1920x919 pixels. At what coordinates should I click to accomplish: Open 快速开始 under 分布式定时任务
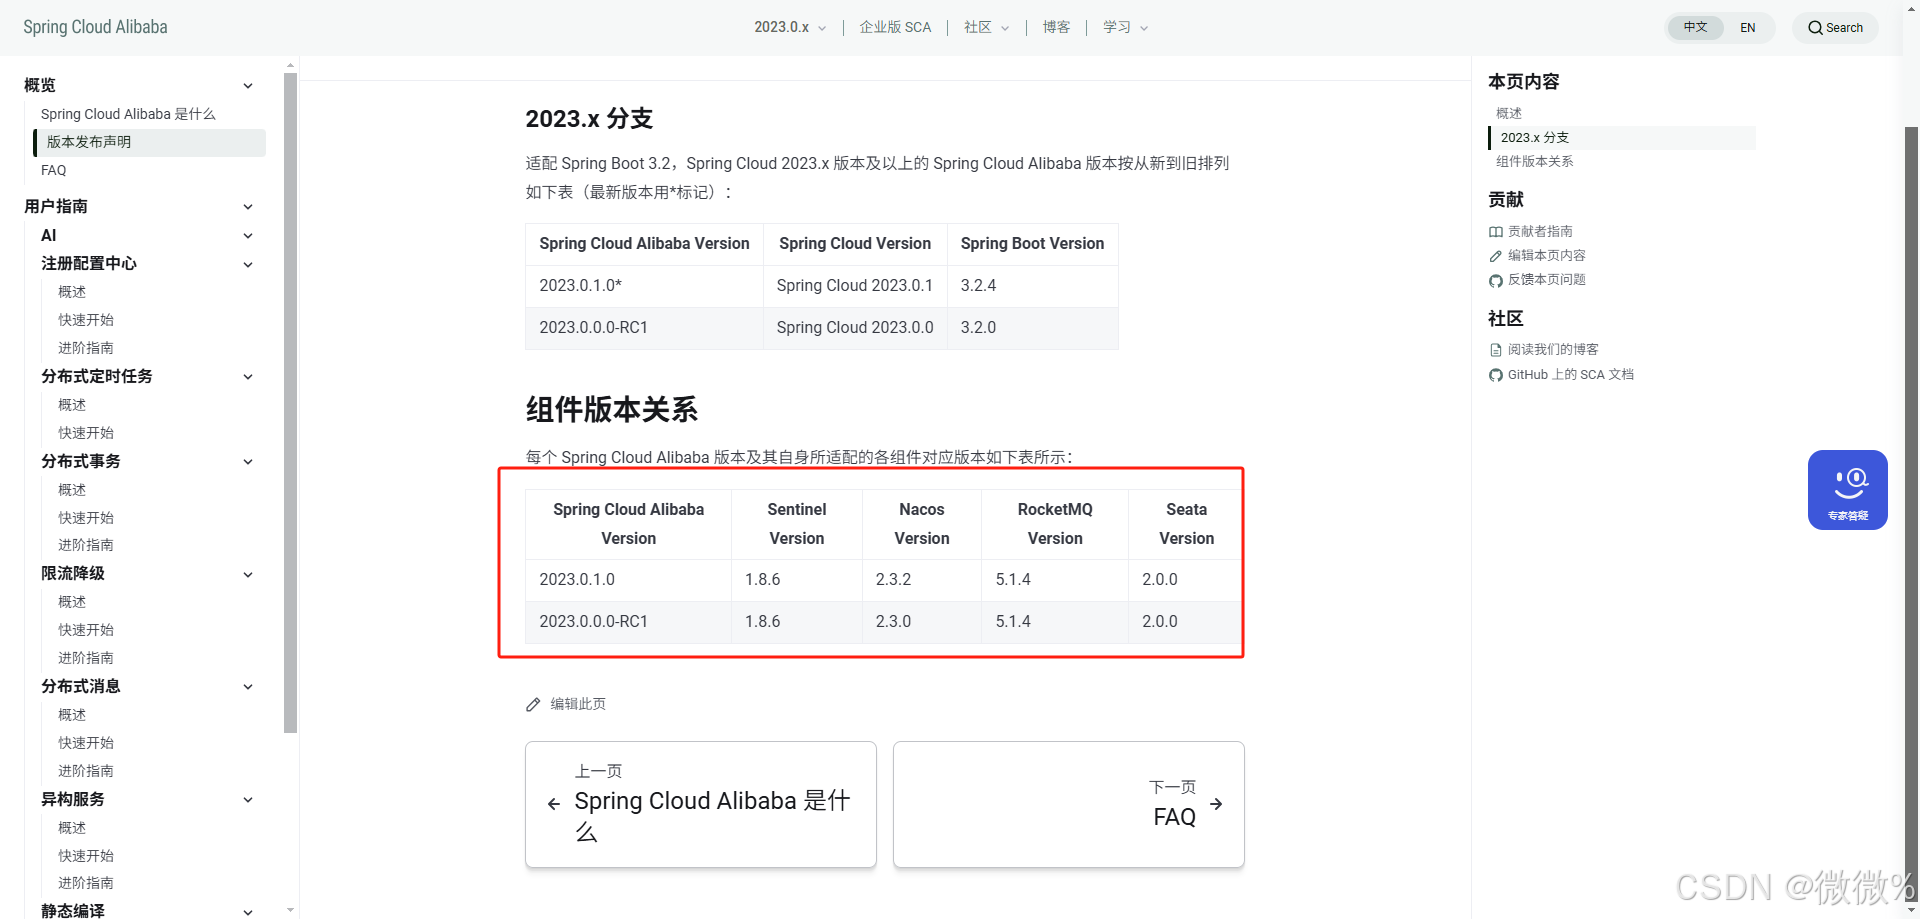[86, 433]
